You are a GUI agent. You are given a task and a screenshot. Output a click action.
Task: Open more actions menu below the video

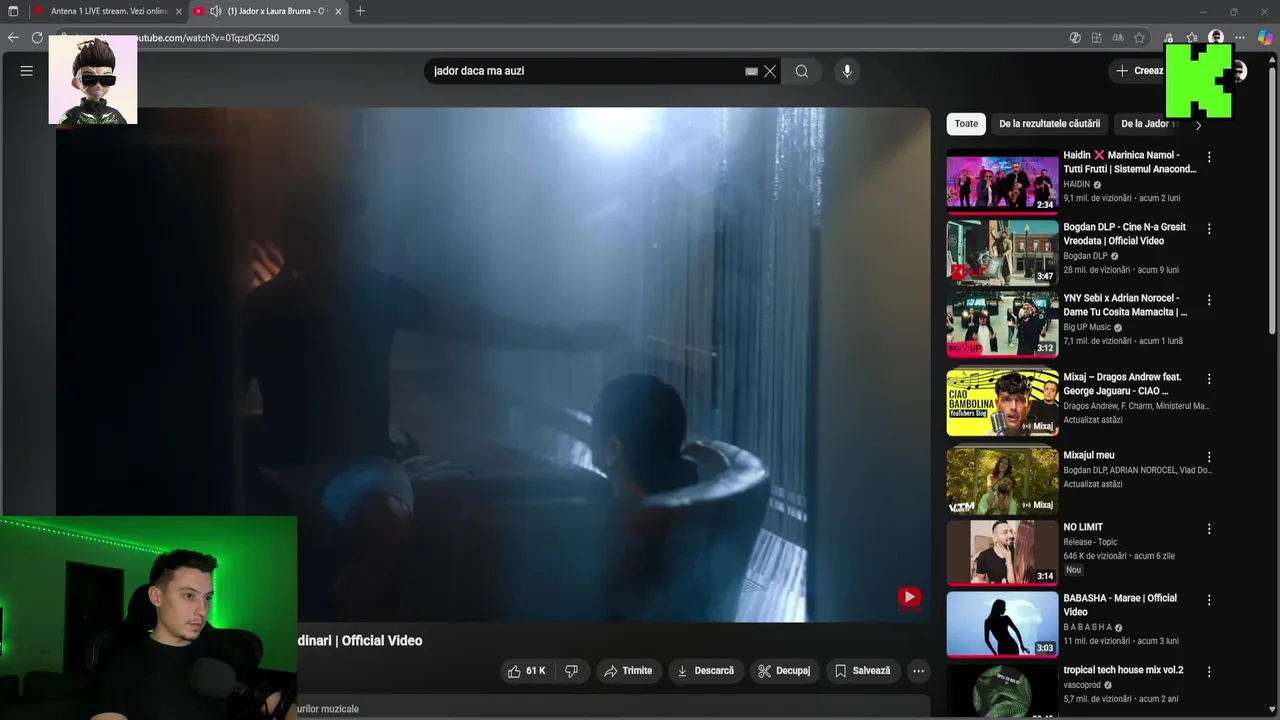click(x=918, y=671)
